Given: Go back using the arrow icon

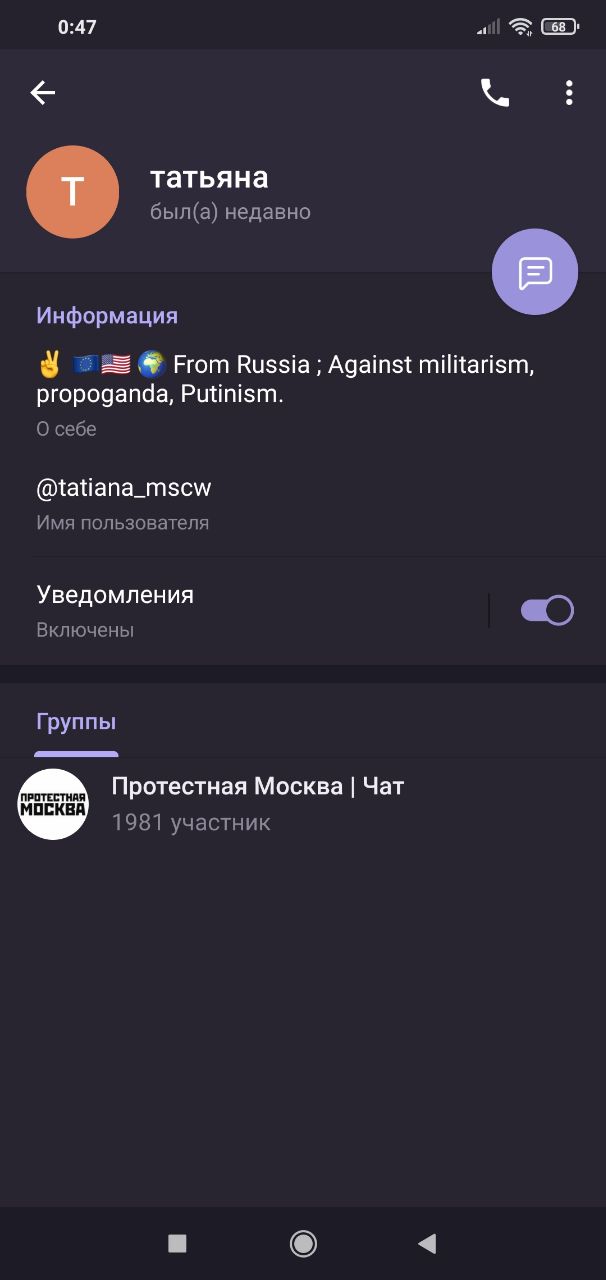Looking at the screenshot, I should click(x=42, y=93).
